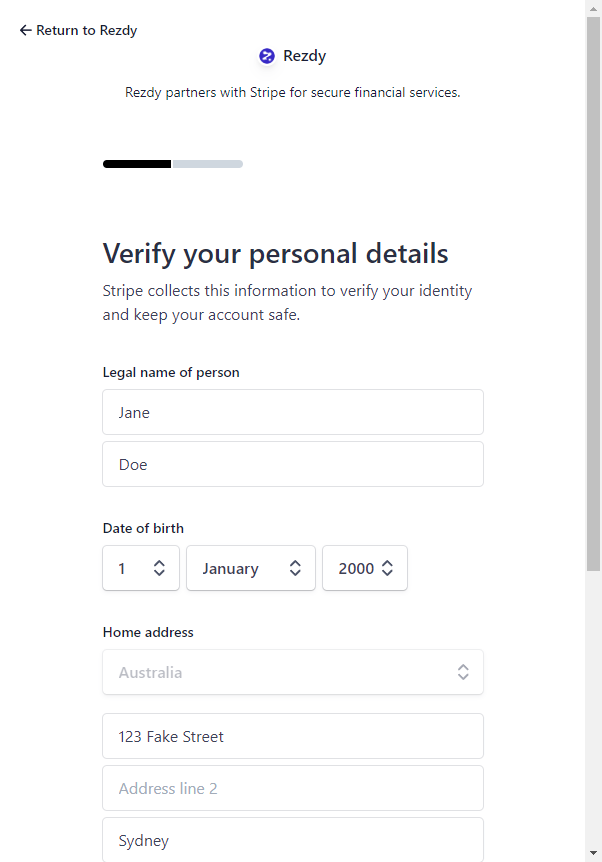Click the Rezdy brand name text
The height and width of the screenshot is (862, 602).
305,56
